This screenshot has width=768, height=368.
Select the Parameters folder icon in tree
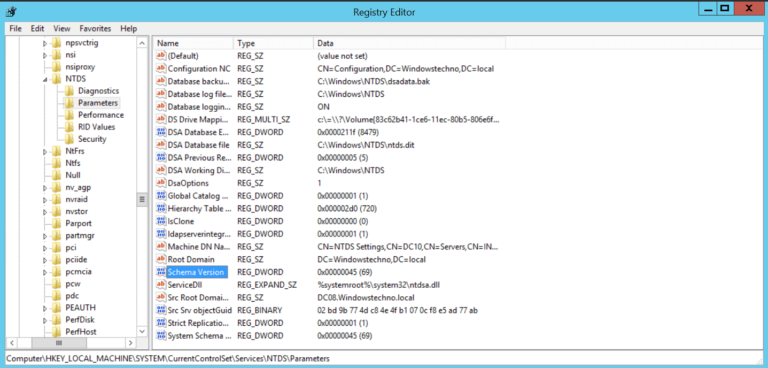[69, 103]
